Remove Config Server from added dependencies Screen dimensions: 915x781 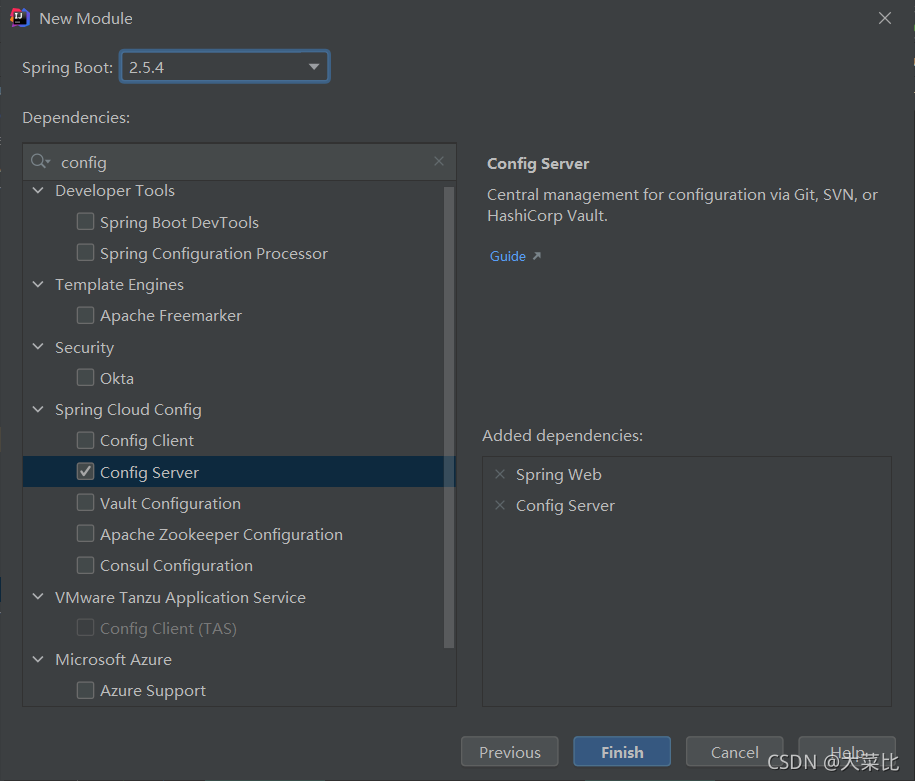pyautogui.click(x=500, y=505)
